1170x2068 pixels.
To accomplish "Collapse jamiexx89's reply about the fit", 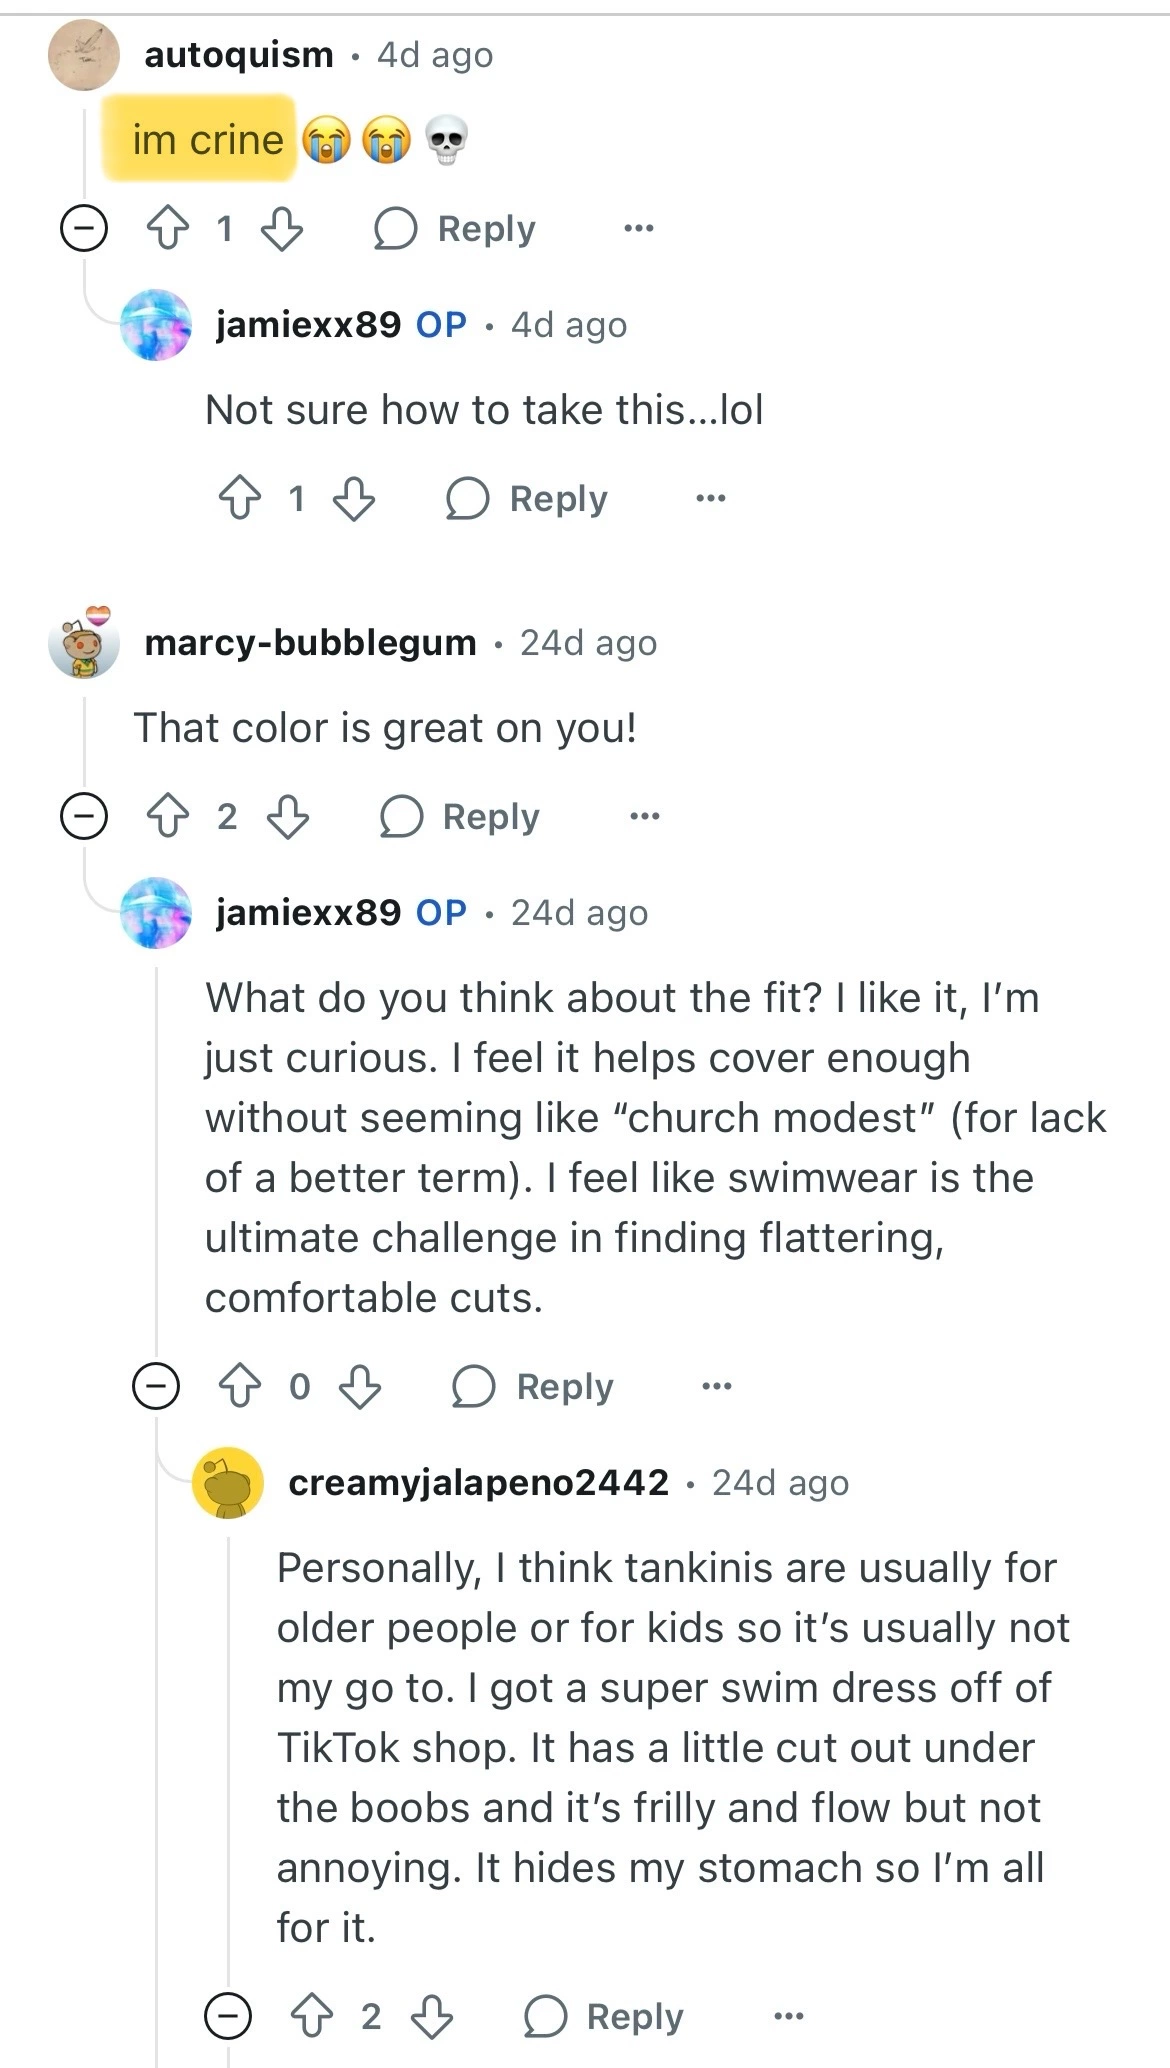I will coord(156,1387).
